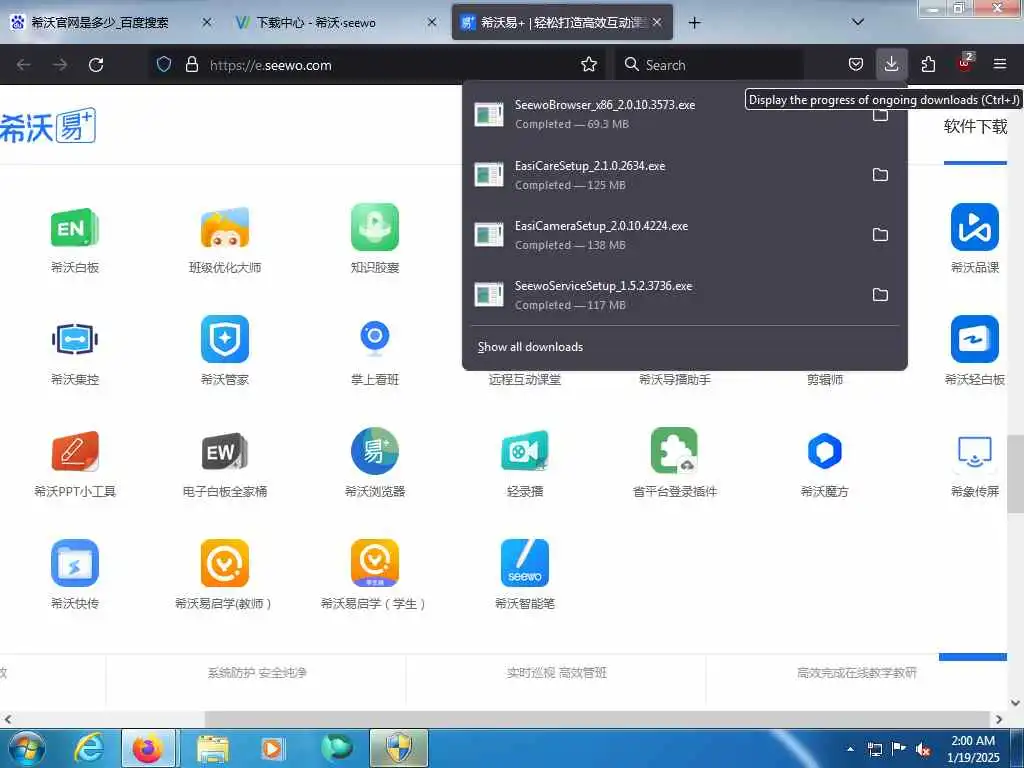1024x768 pixels.
Task: Open 希沃易启学（学生）icon
Action: click(x=375, y=563)
